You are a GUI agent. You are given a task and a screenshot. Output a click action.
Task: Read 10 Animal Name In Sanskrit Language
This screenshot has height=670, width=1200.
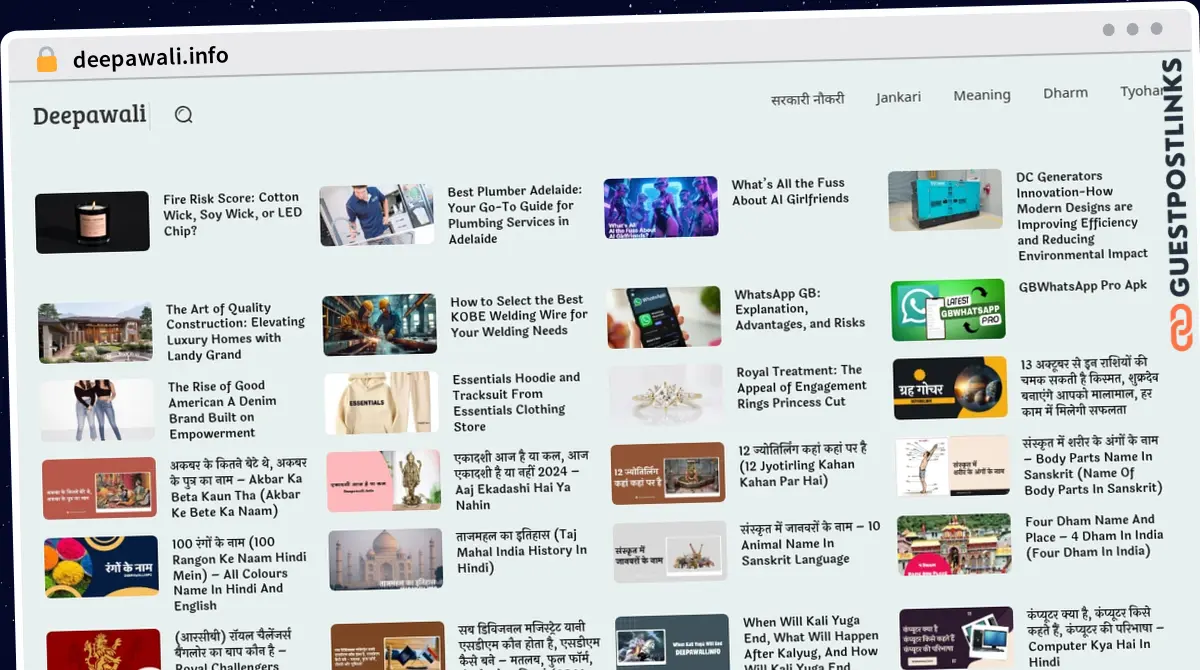[x=811, y=543]
